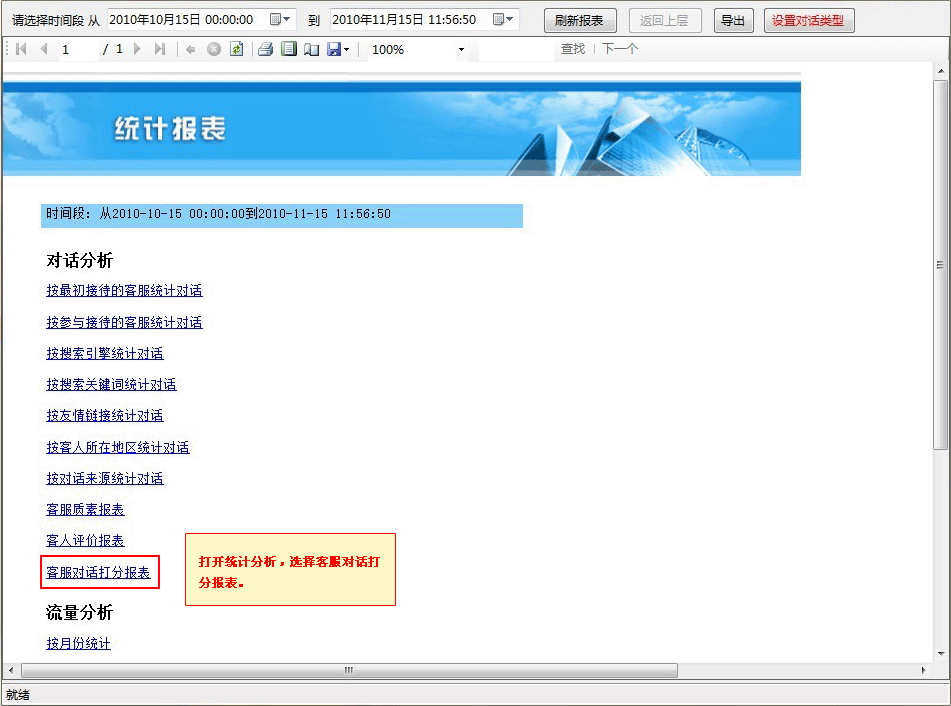Refresh the report via toolbar icon
Screen dimensions: 951x706
pos(237,49)
